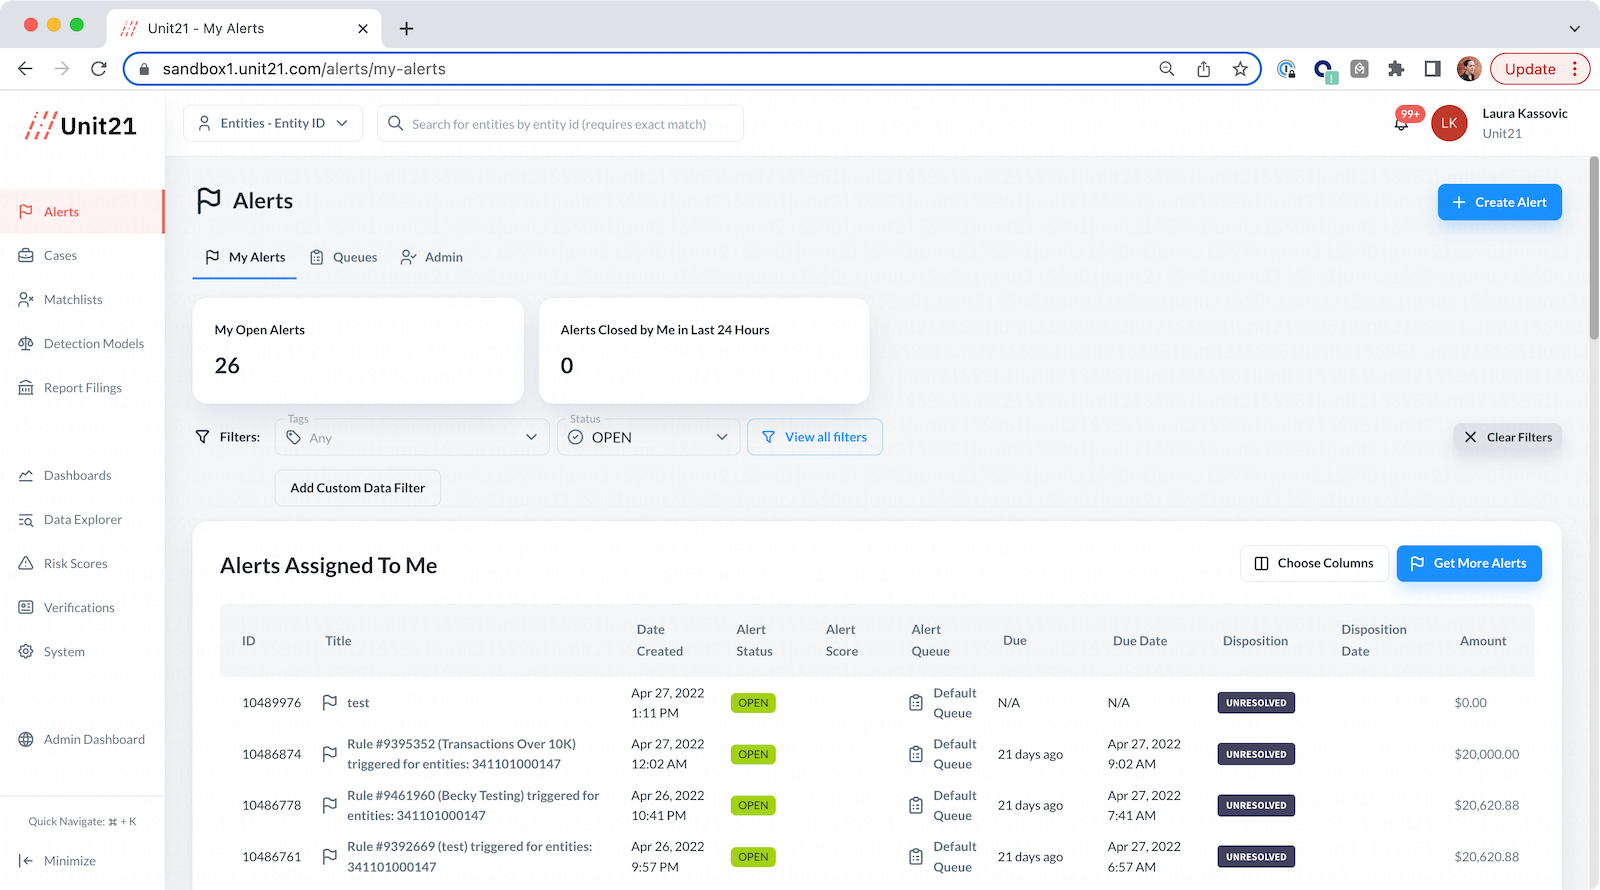1600x890 pixels.
Task: Click the browser share icon
Action: click(1204, 69)
